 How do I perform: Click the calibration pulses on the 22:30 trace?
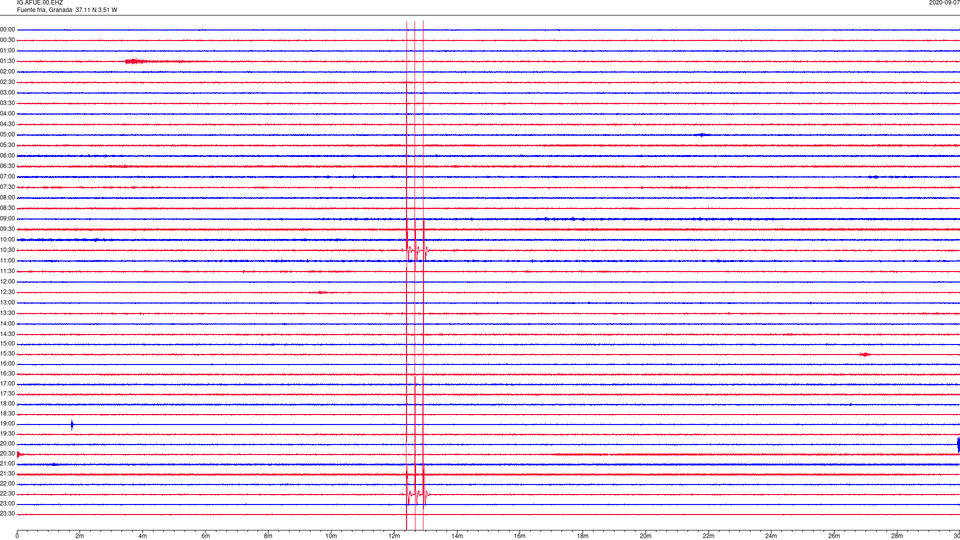click(416, 494)
